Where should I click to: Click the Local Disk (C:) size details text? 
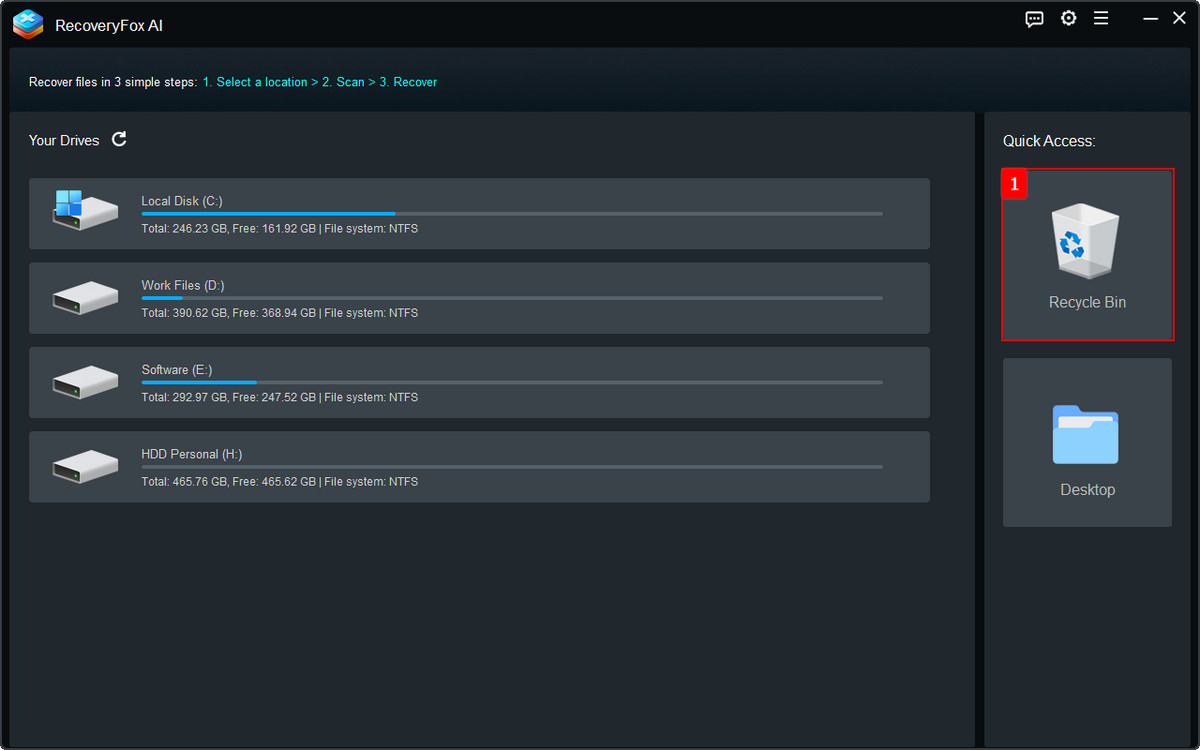(x=279, y=229)
